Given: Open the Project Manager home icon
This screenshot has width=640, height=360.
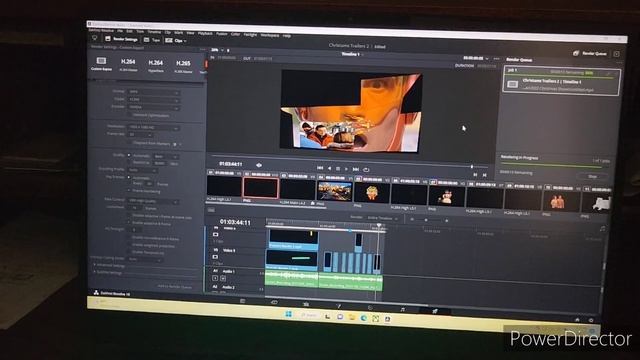Looking at the screenshot, I should click(x=577, y=320).
